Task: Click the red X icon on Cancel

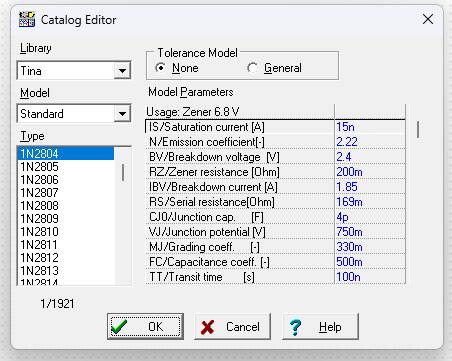Action: 207,327
